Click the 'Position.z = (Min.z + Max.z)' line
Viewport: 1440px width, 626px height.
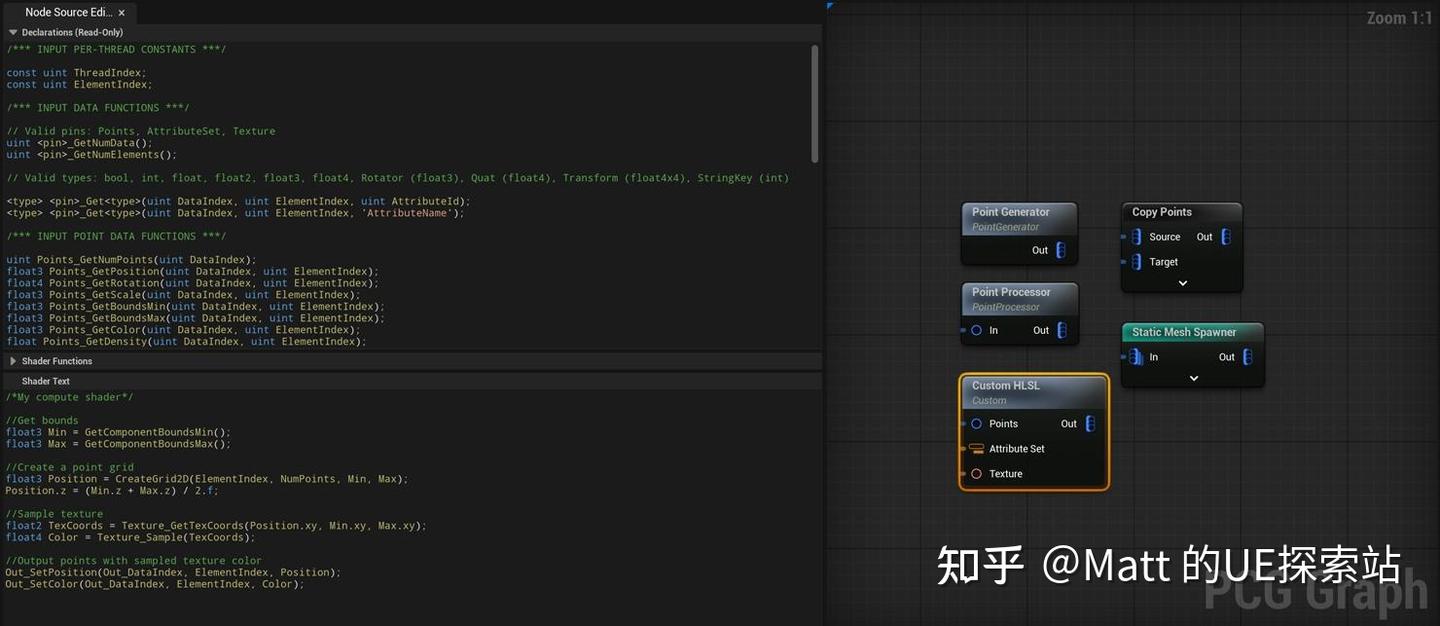[112, 491]
